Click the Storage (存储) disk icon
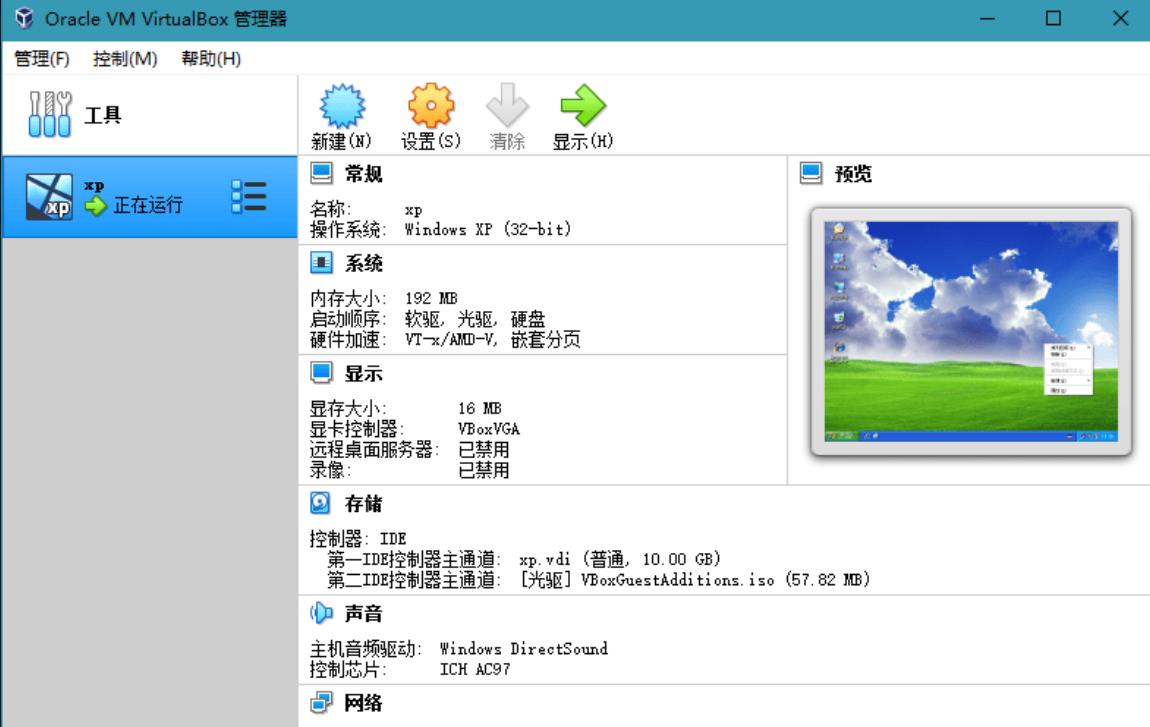The width and height of the screenshot is (1150, 727). coord(321,504)
